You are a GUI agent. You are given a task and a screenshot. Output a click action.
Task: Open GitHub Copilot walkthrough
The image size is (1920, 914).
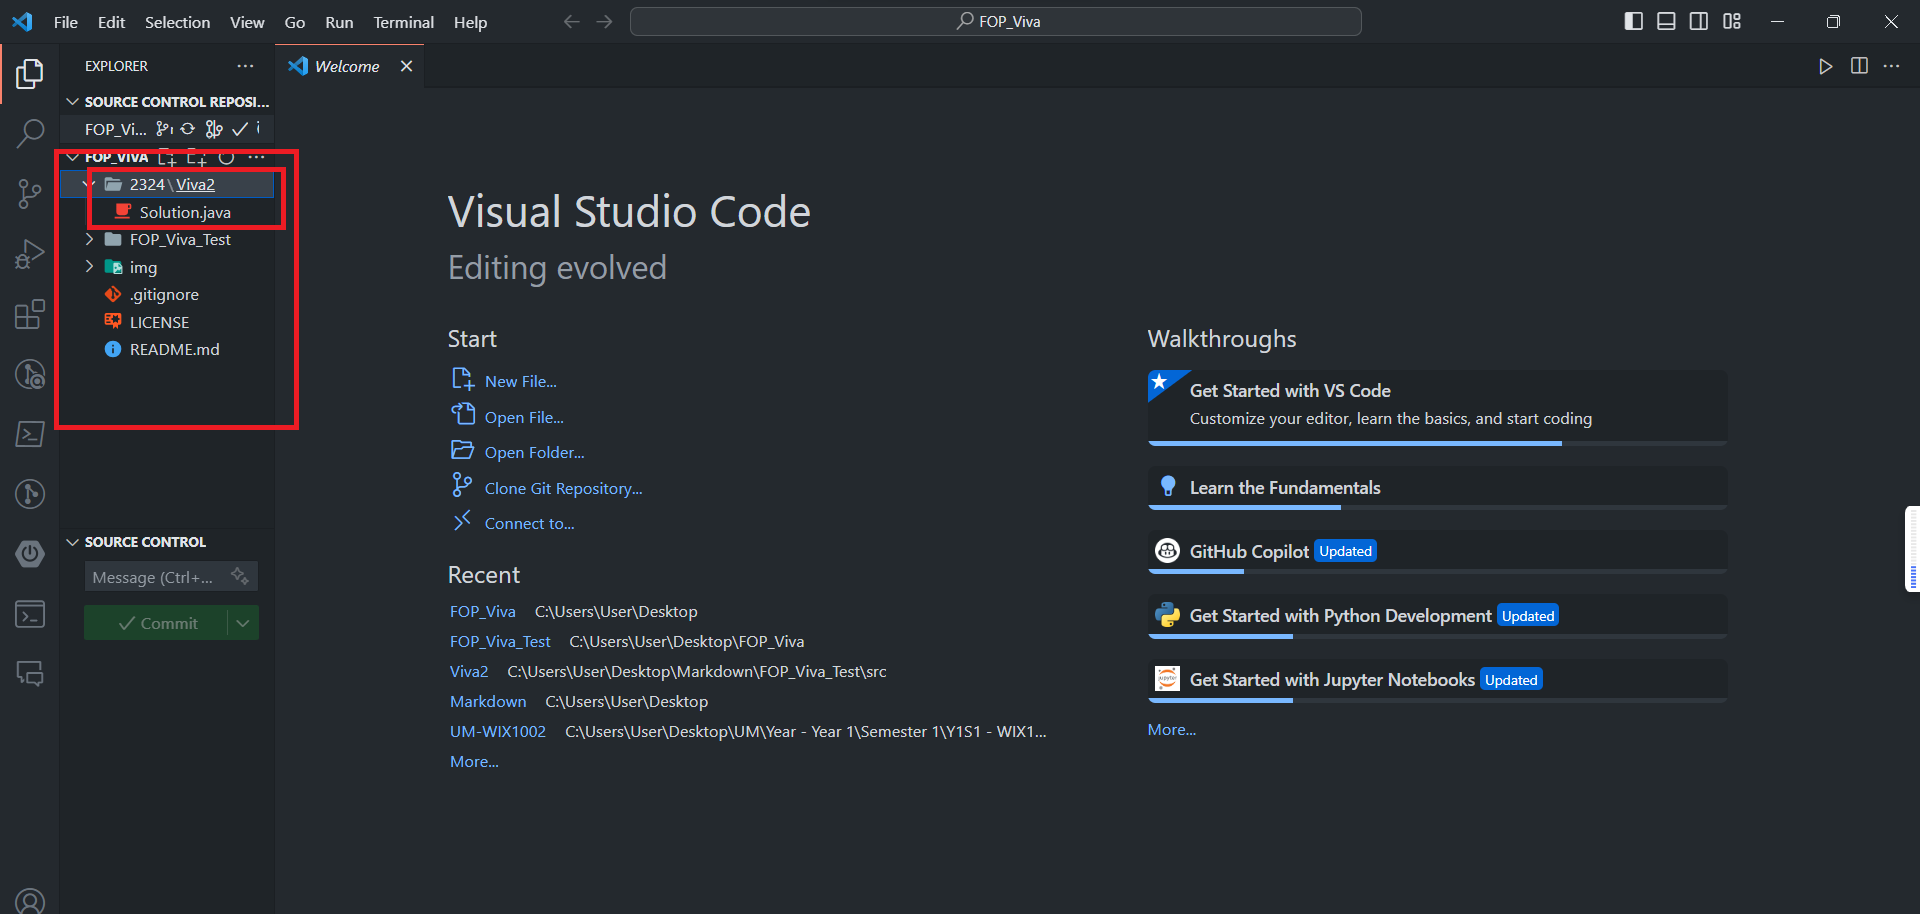click(x=1438, y=551)
